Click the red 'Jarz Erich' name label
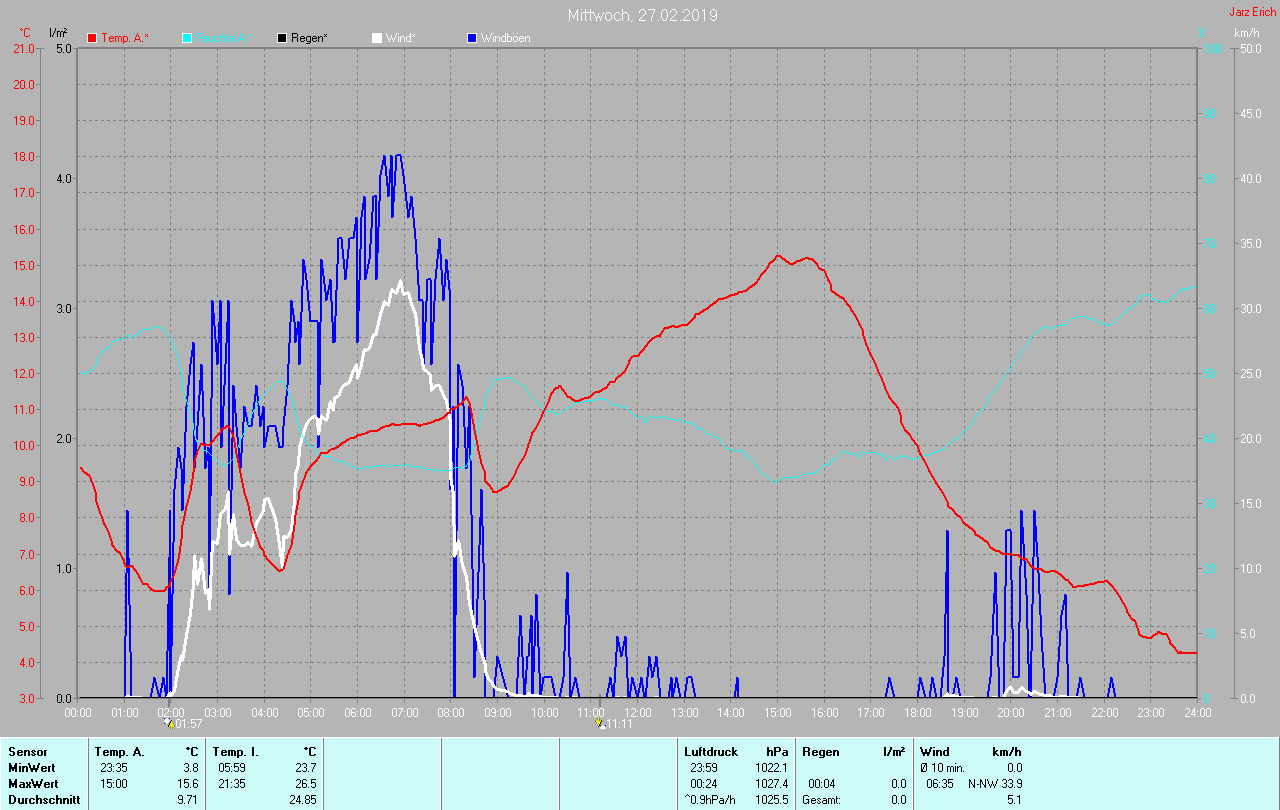This screenshot has height=810, width=1280. (x=1252, y=12)
